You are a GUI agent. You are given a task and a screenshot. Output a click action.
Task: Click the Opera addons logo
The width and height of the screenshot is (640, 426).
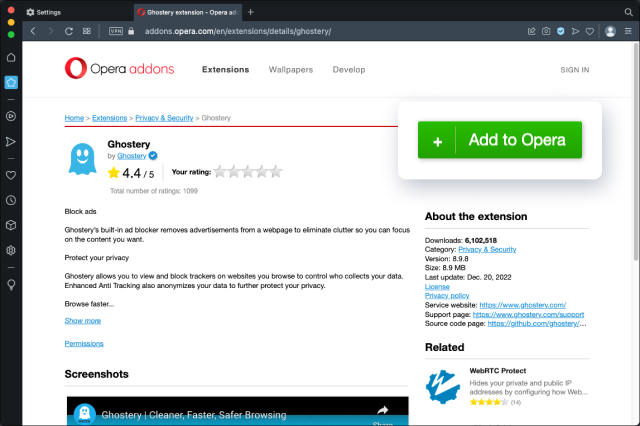pos(119,69)
